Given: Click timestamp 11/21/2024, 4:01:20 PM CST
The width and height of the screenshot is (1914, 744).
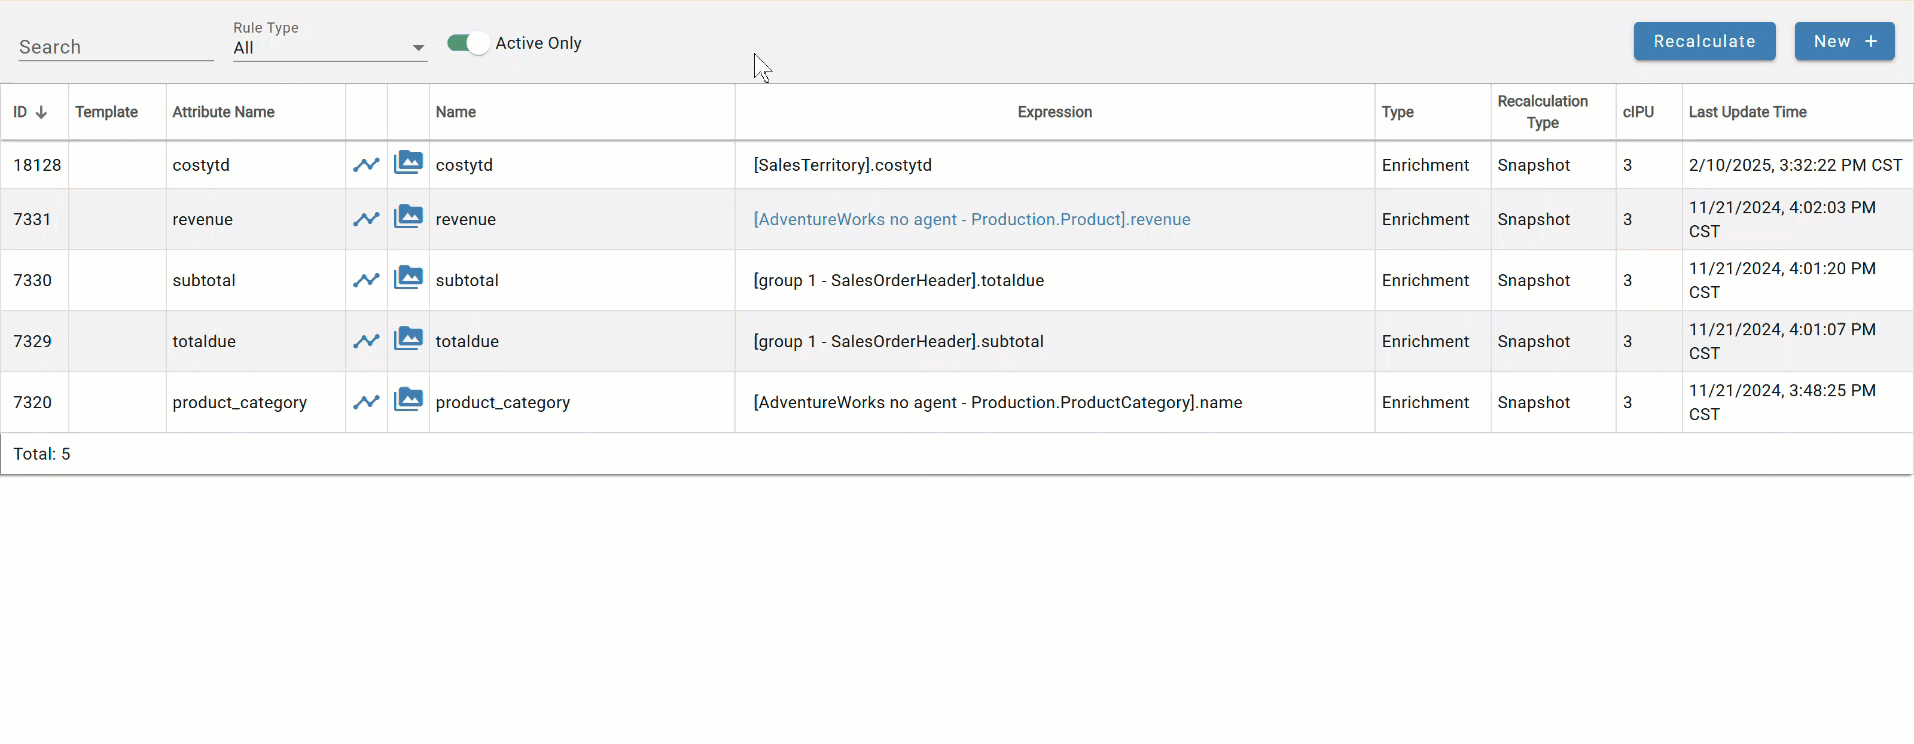Looking at the screenshot, I should coord(1782,280).
